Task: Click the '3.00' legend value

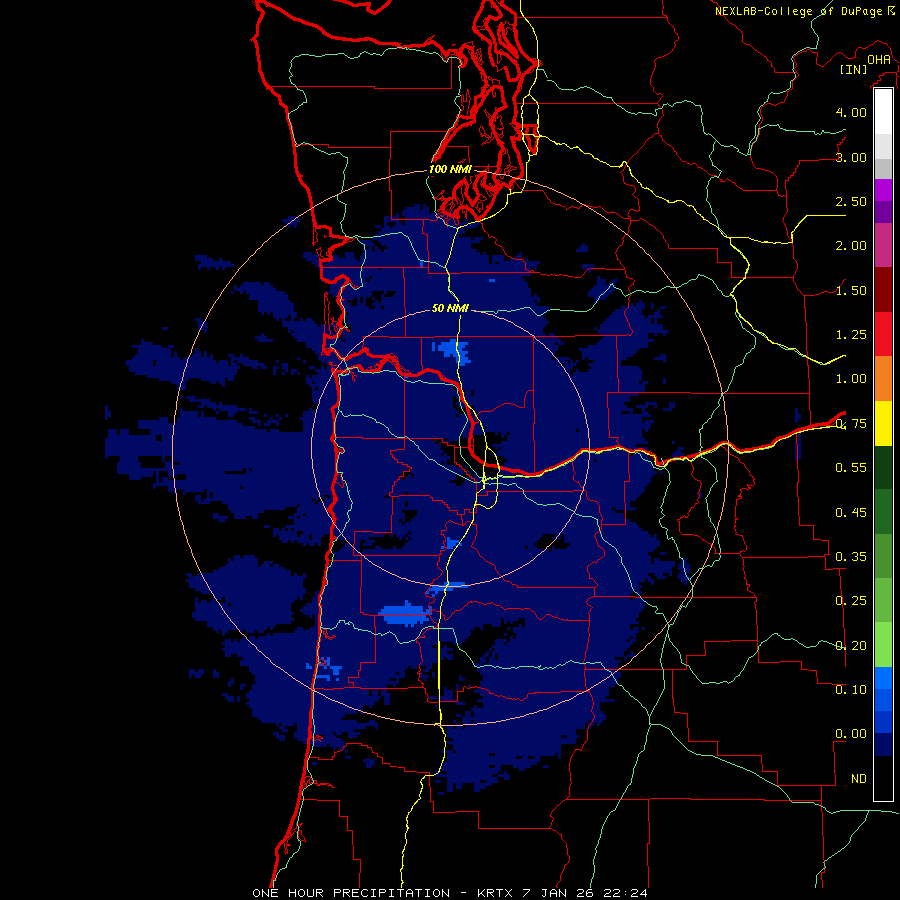Action: pyautogui.click(x=851, y=157)
